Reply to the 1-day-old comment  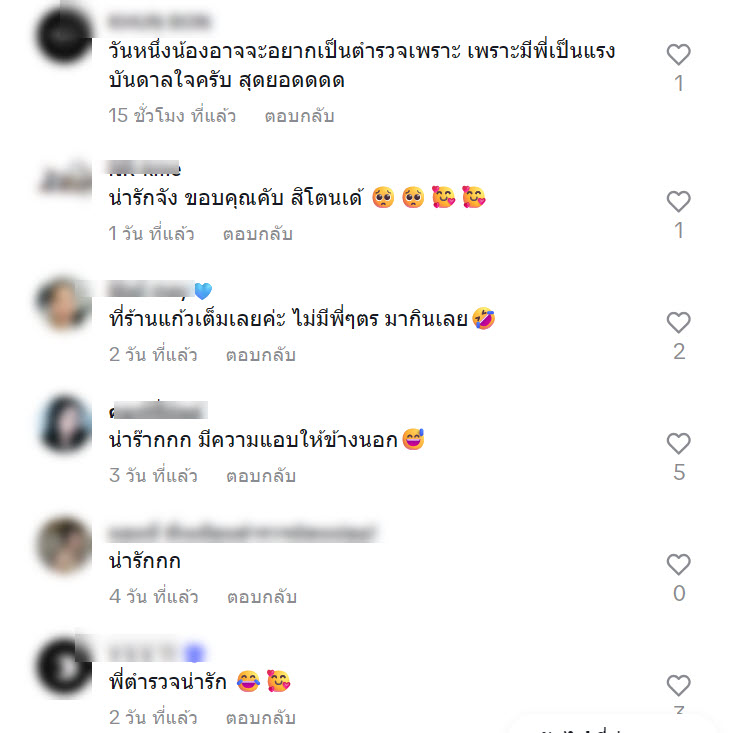click(x=258, y=234)
